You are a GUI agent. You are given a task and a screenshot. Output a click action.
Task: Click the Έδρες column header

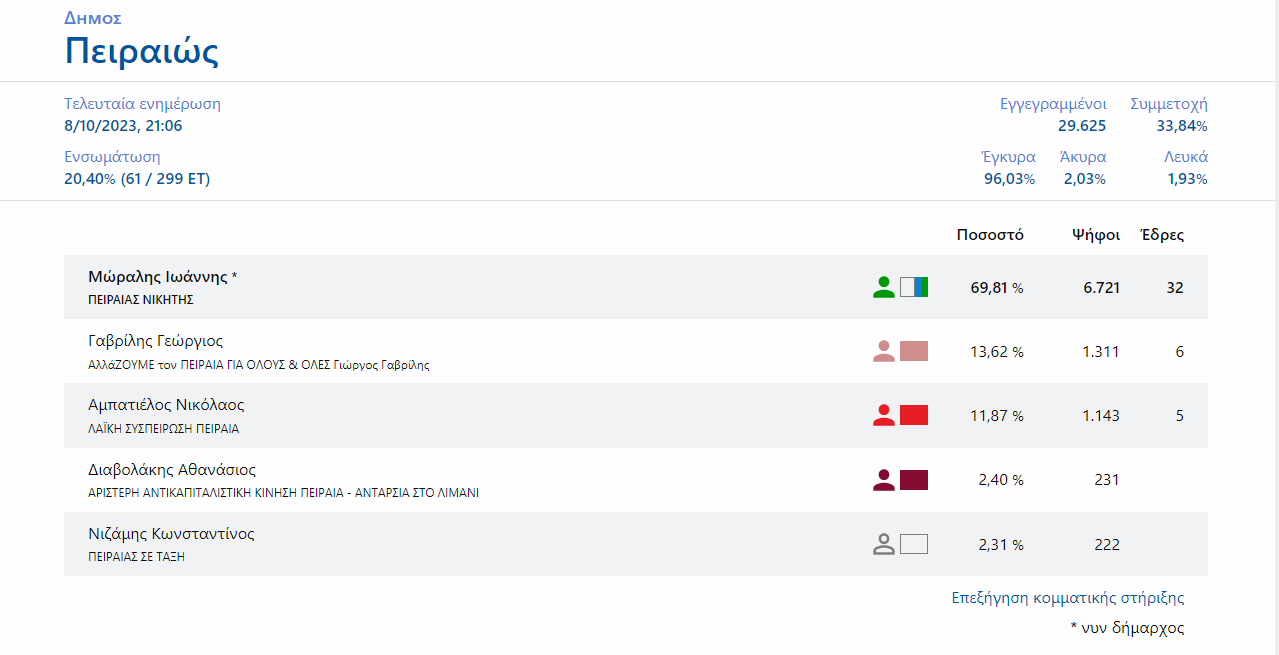(x=1162, y=235)
